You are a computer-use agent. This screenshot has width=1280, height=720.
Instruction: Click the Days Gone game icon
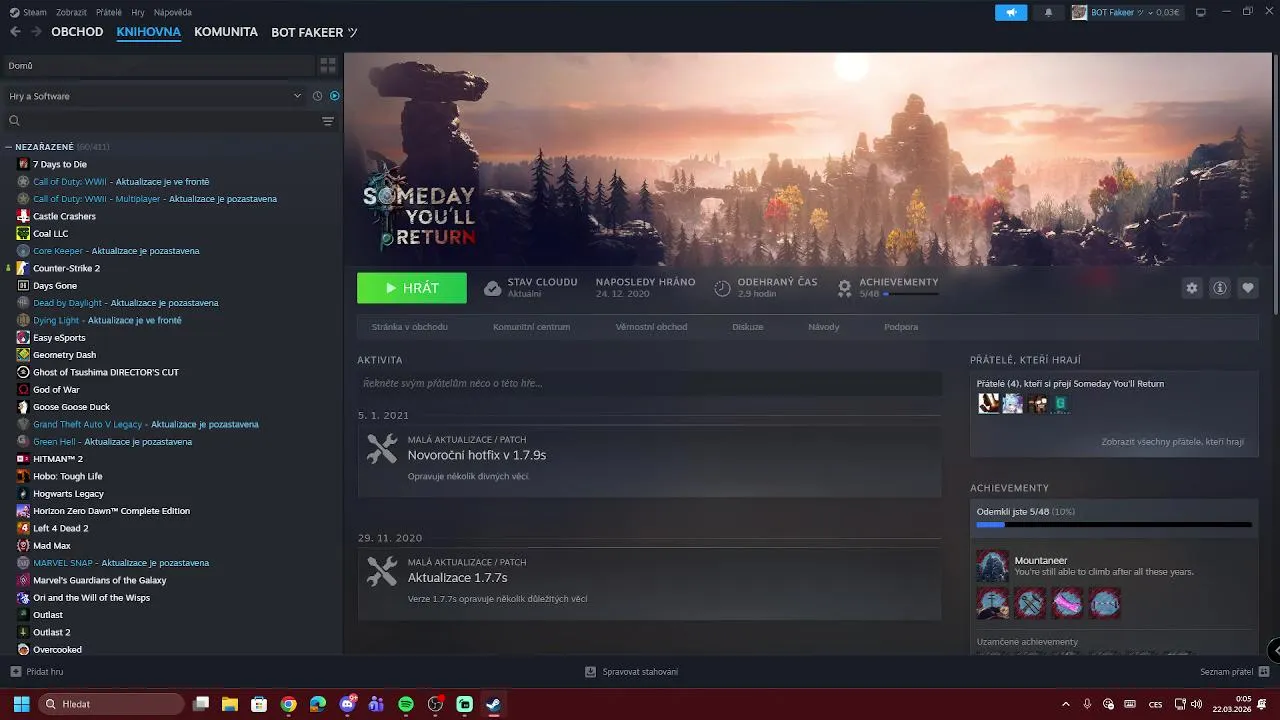click(23, 285)
